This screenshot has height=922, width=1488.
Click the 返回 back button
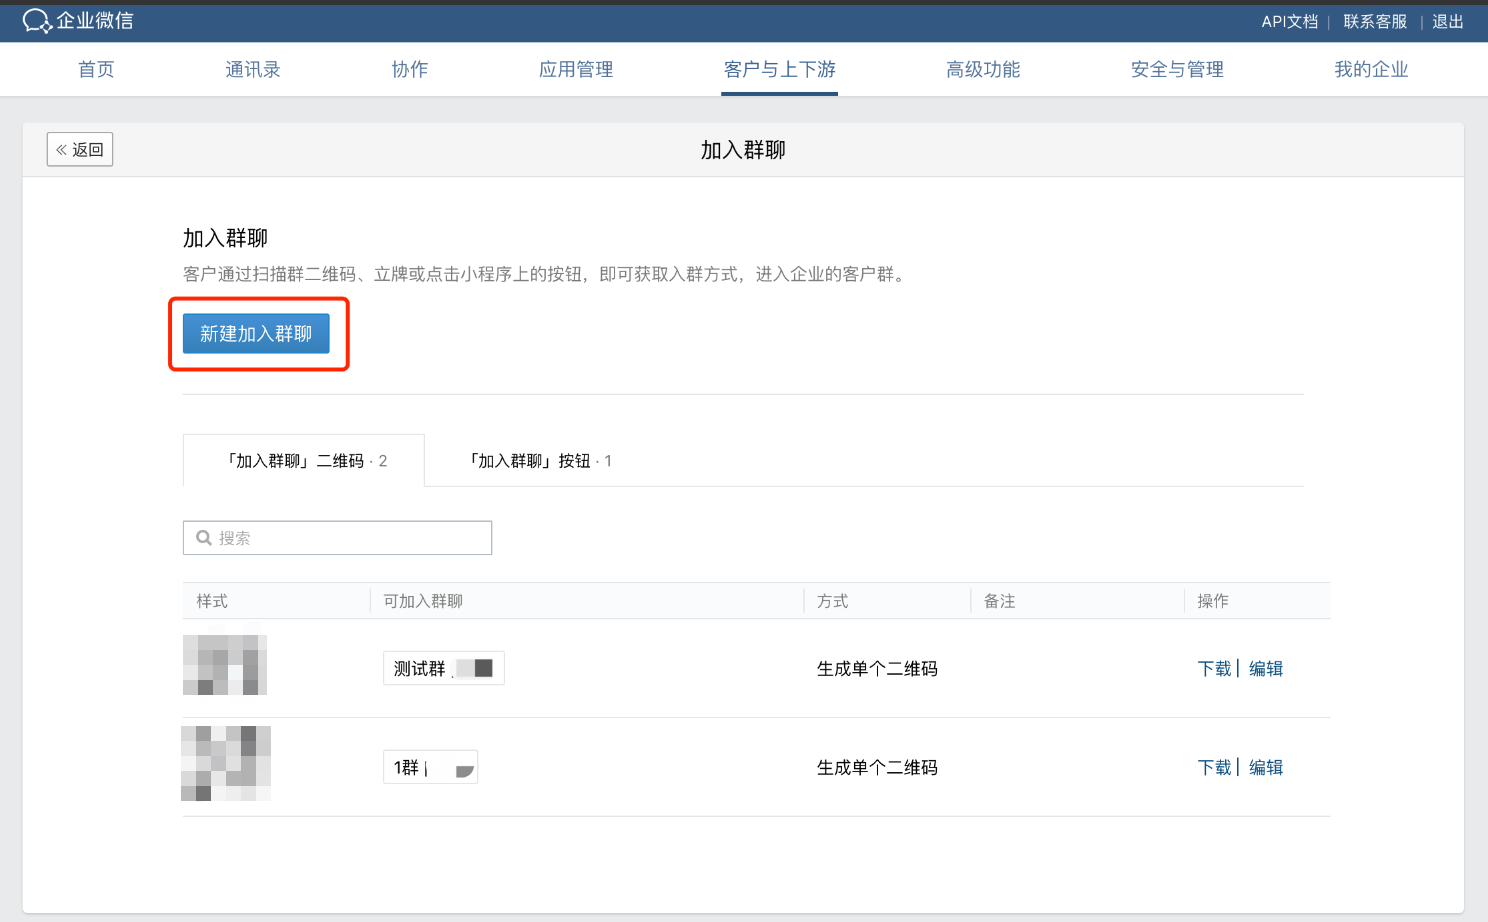click(80, 149)
